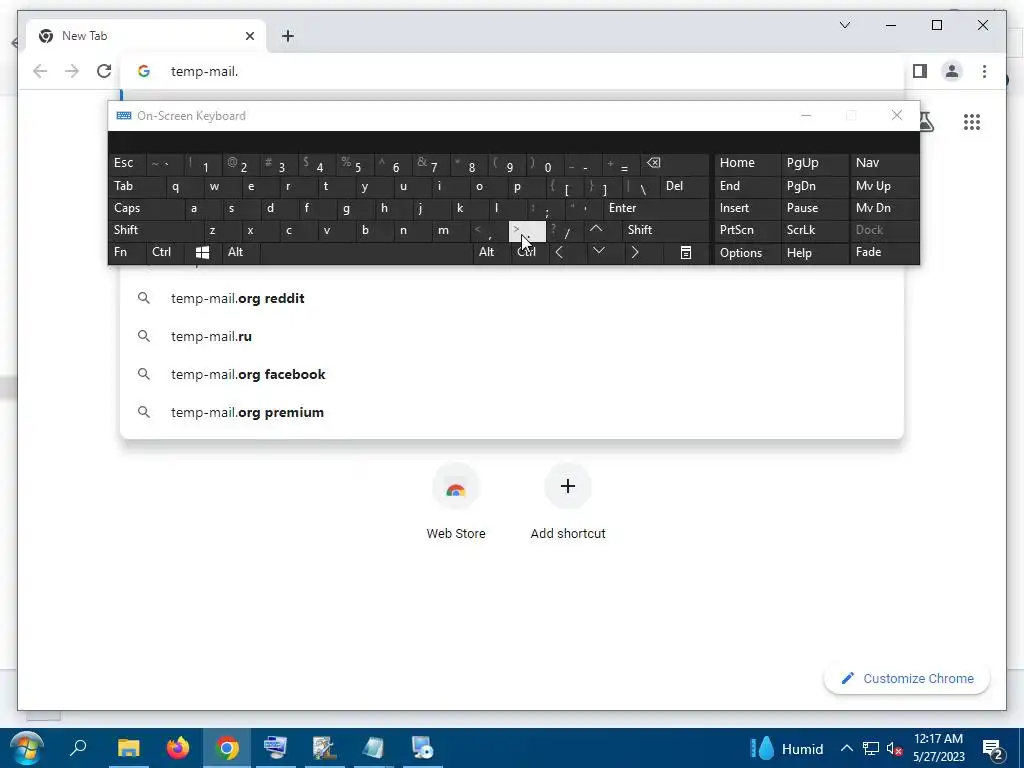Click the Tab key on On-Screen Keyboard
This screenshot has height=768, width=1024.
[137, 186]
